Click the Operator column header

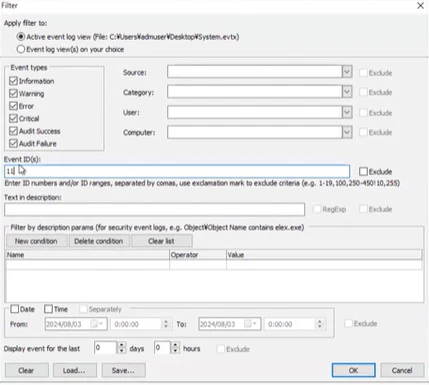tap(198, 255)
